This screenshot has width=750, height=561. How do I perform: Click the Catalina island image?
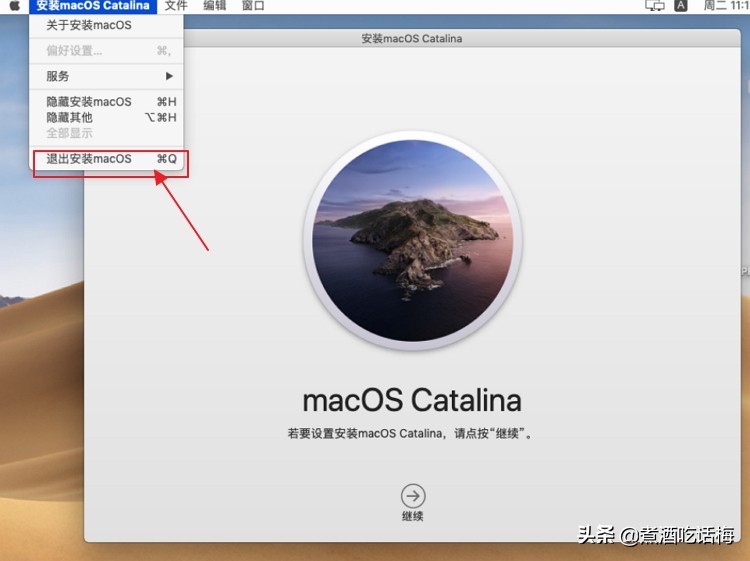click(x=413, y=241)
